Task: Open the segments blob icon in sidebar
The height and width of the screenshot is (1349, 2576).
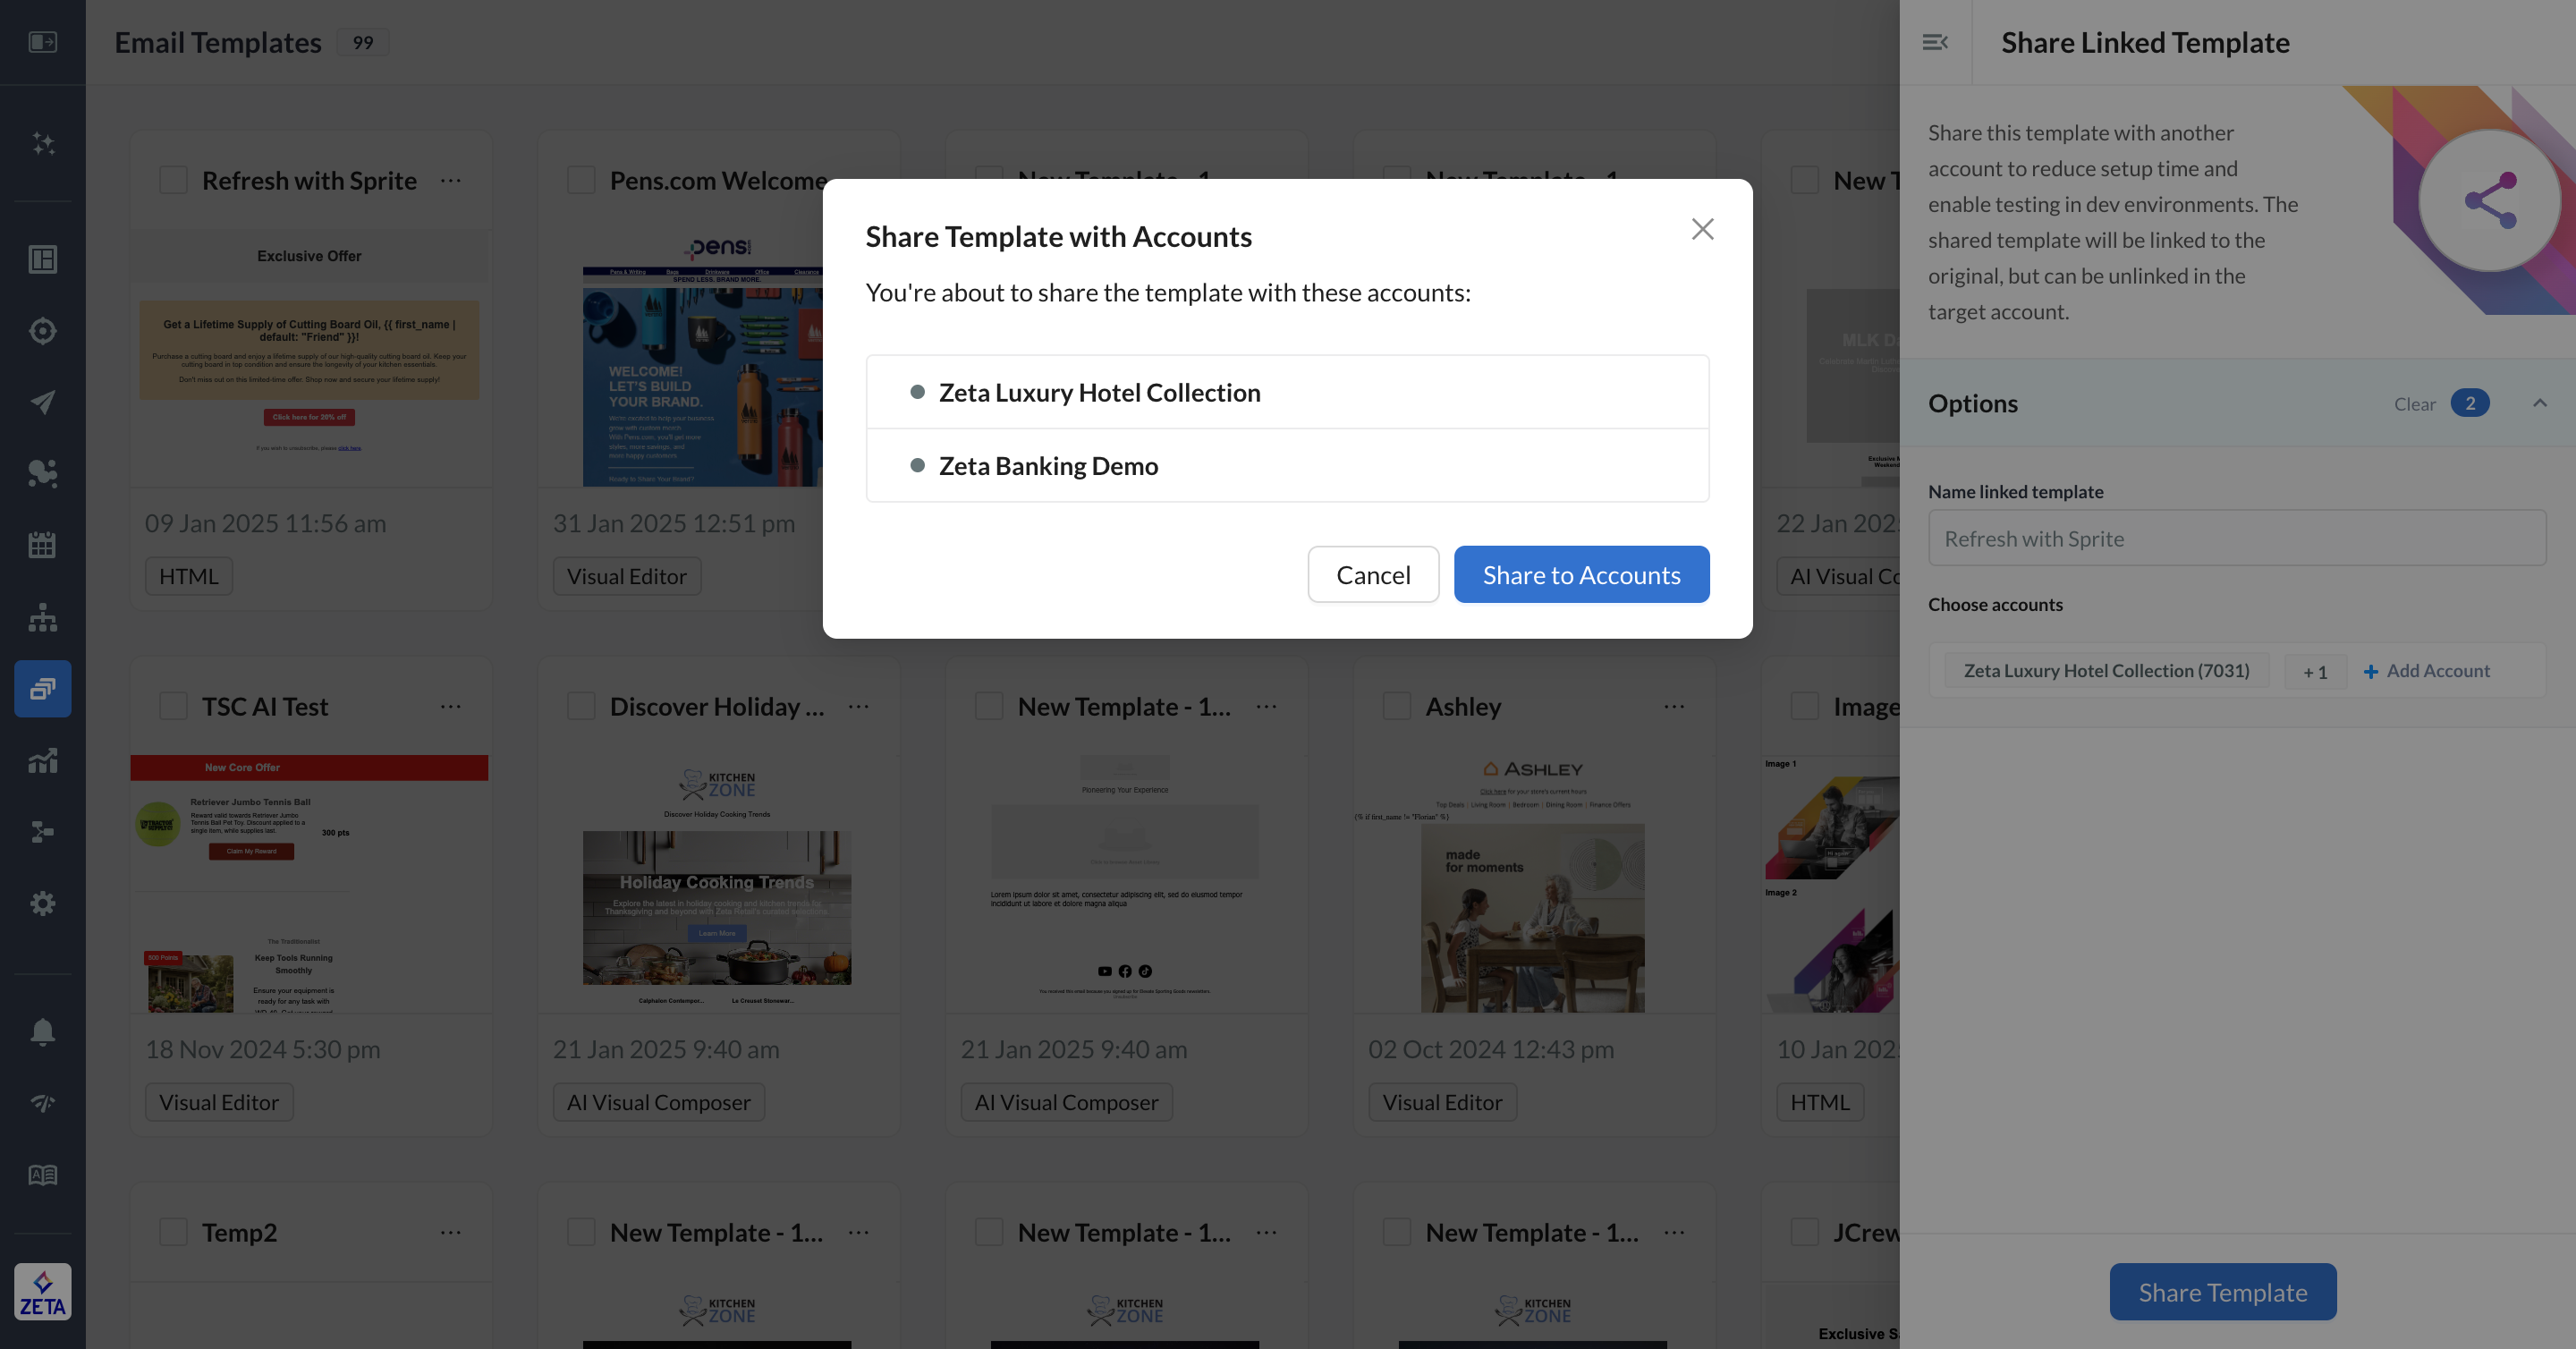Action: (42, 473)
